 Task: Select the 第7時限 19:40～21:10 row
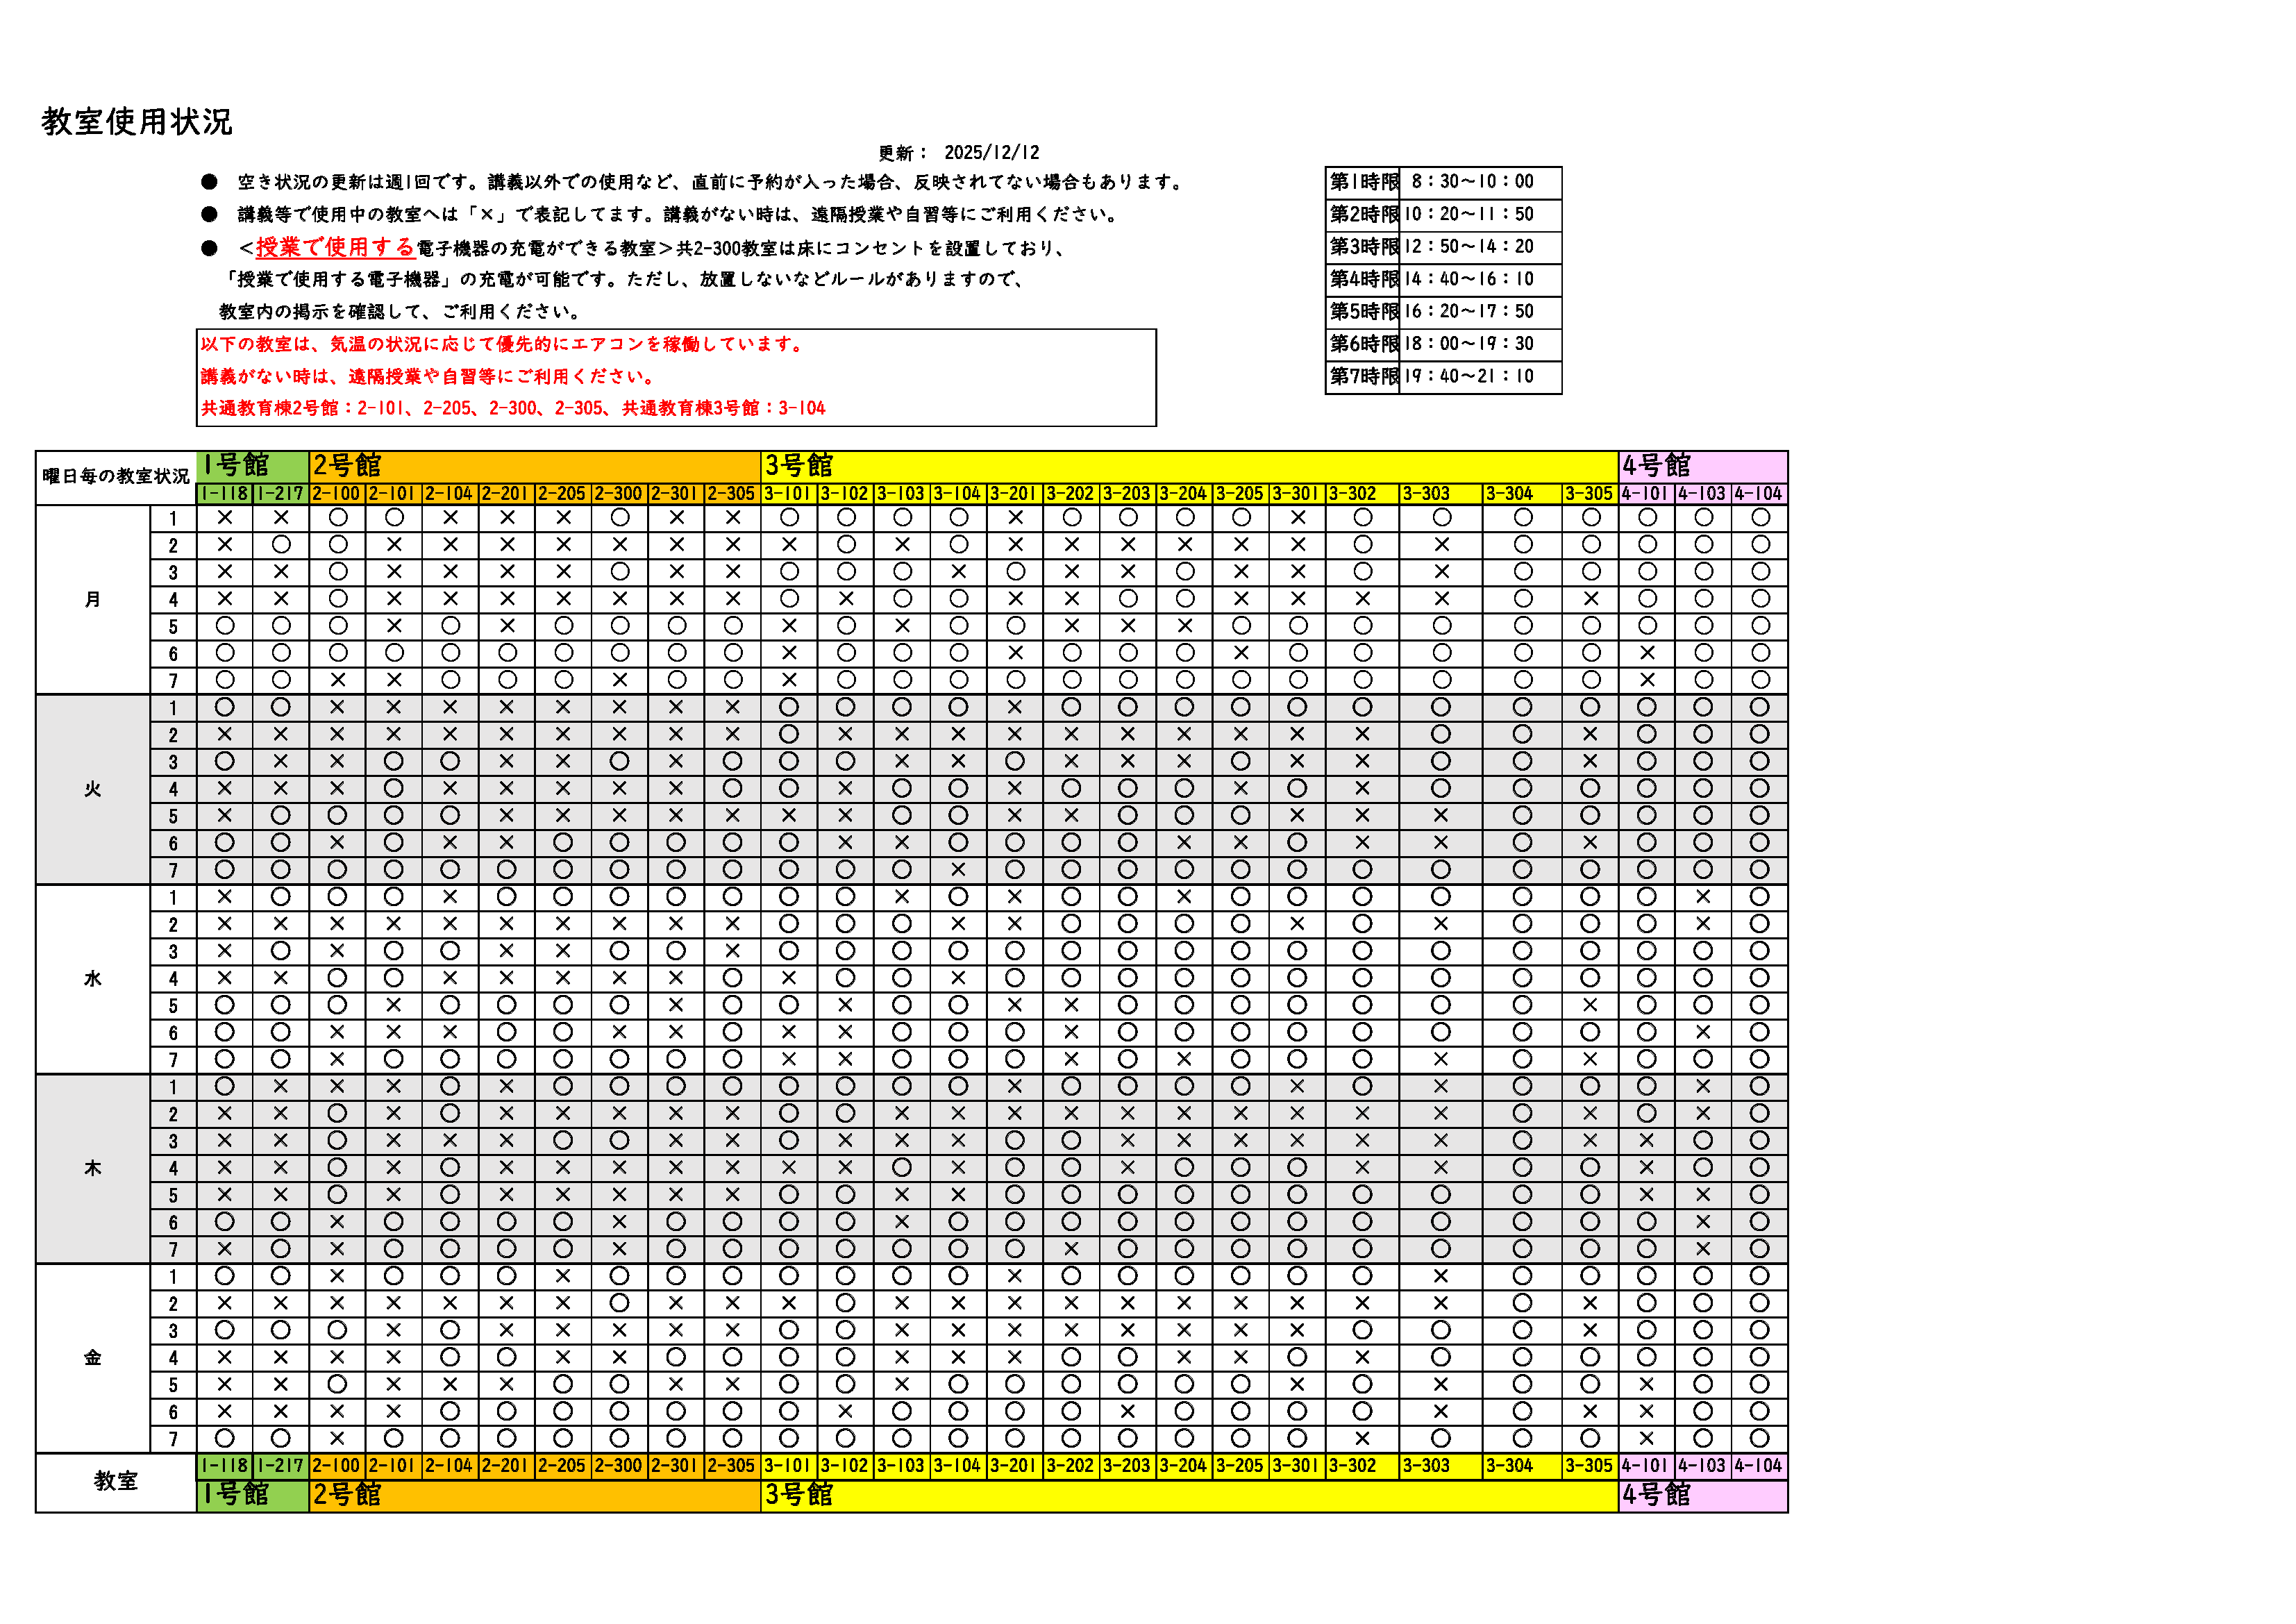tap(1443, 377)
